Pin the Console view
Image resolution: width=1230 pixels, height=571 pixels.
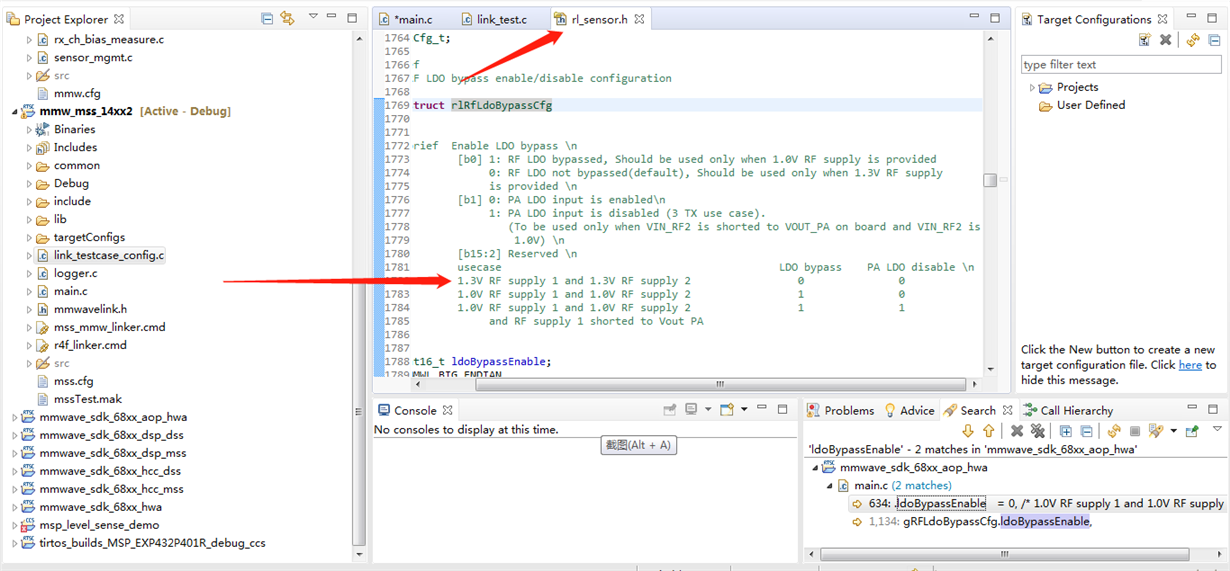pos(670,410)
